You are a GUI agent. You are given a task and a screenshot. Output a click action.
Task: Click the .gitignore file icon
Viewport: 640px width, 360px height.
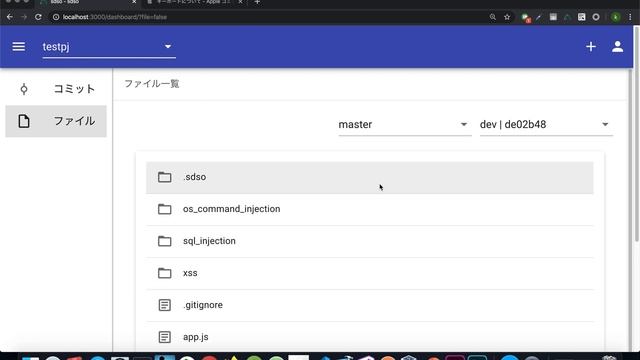[164, 305]
